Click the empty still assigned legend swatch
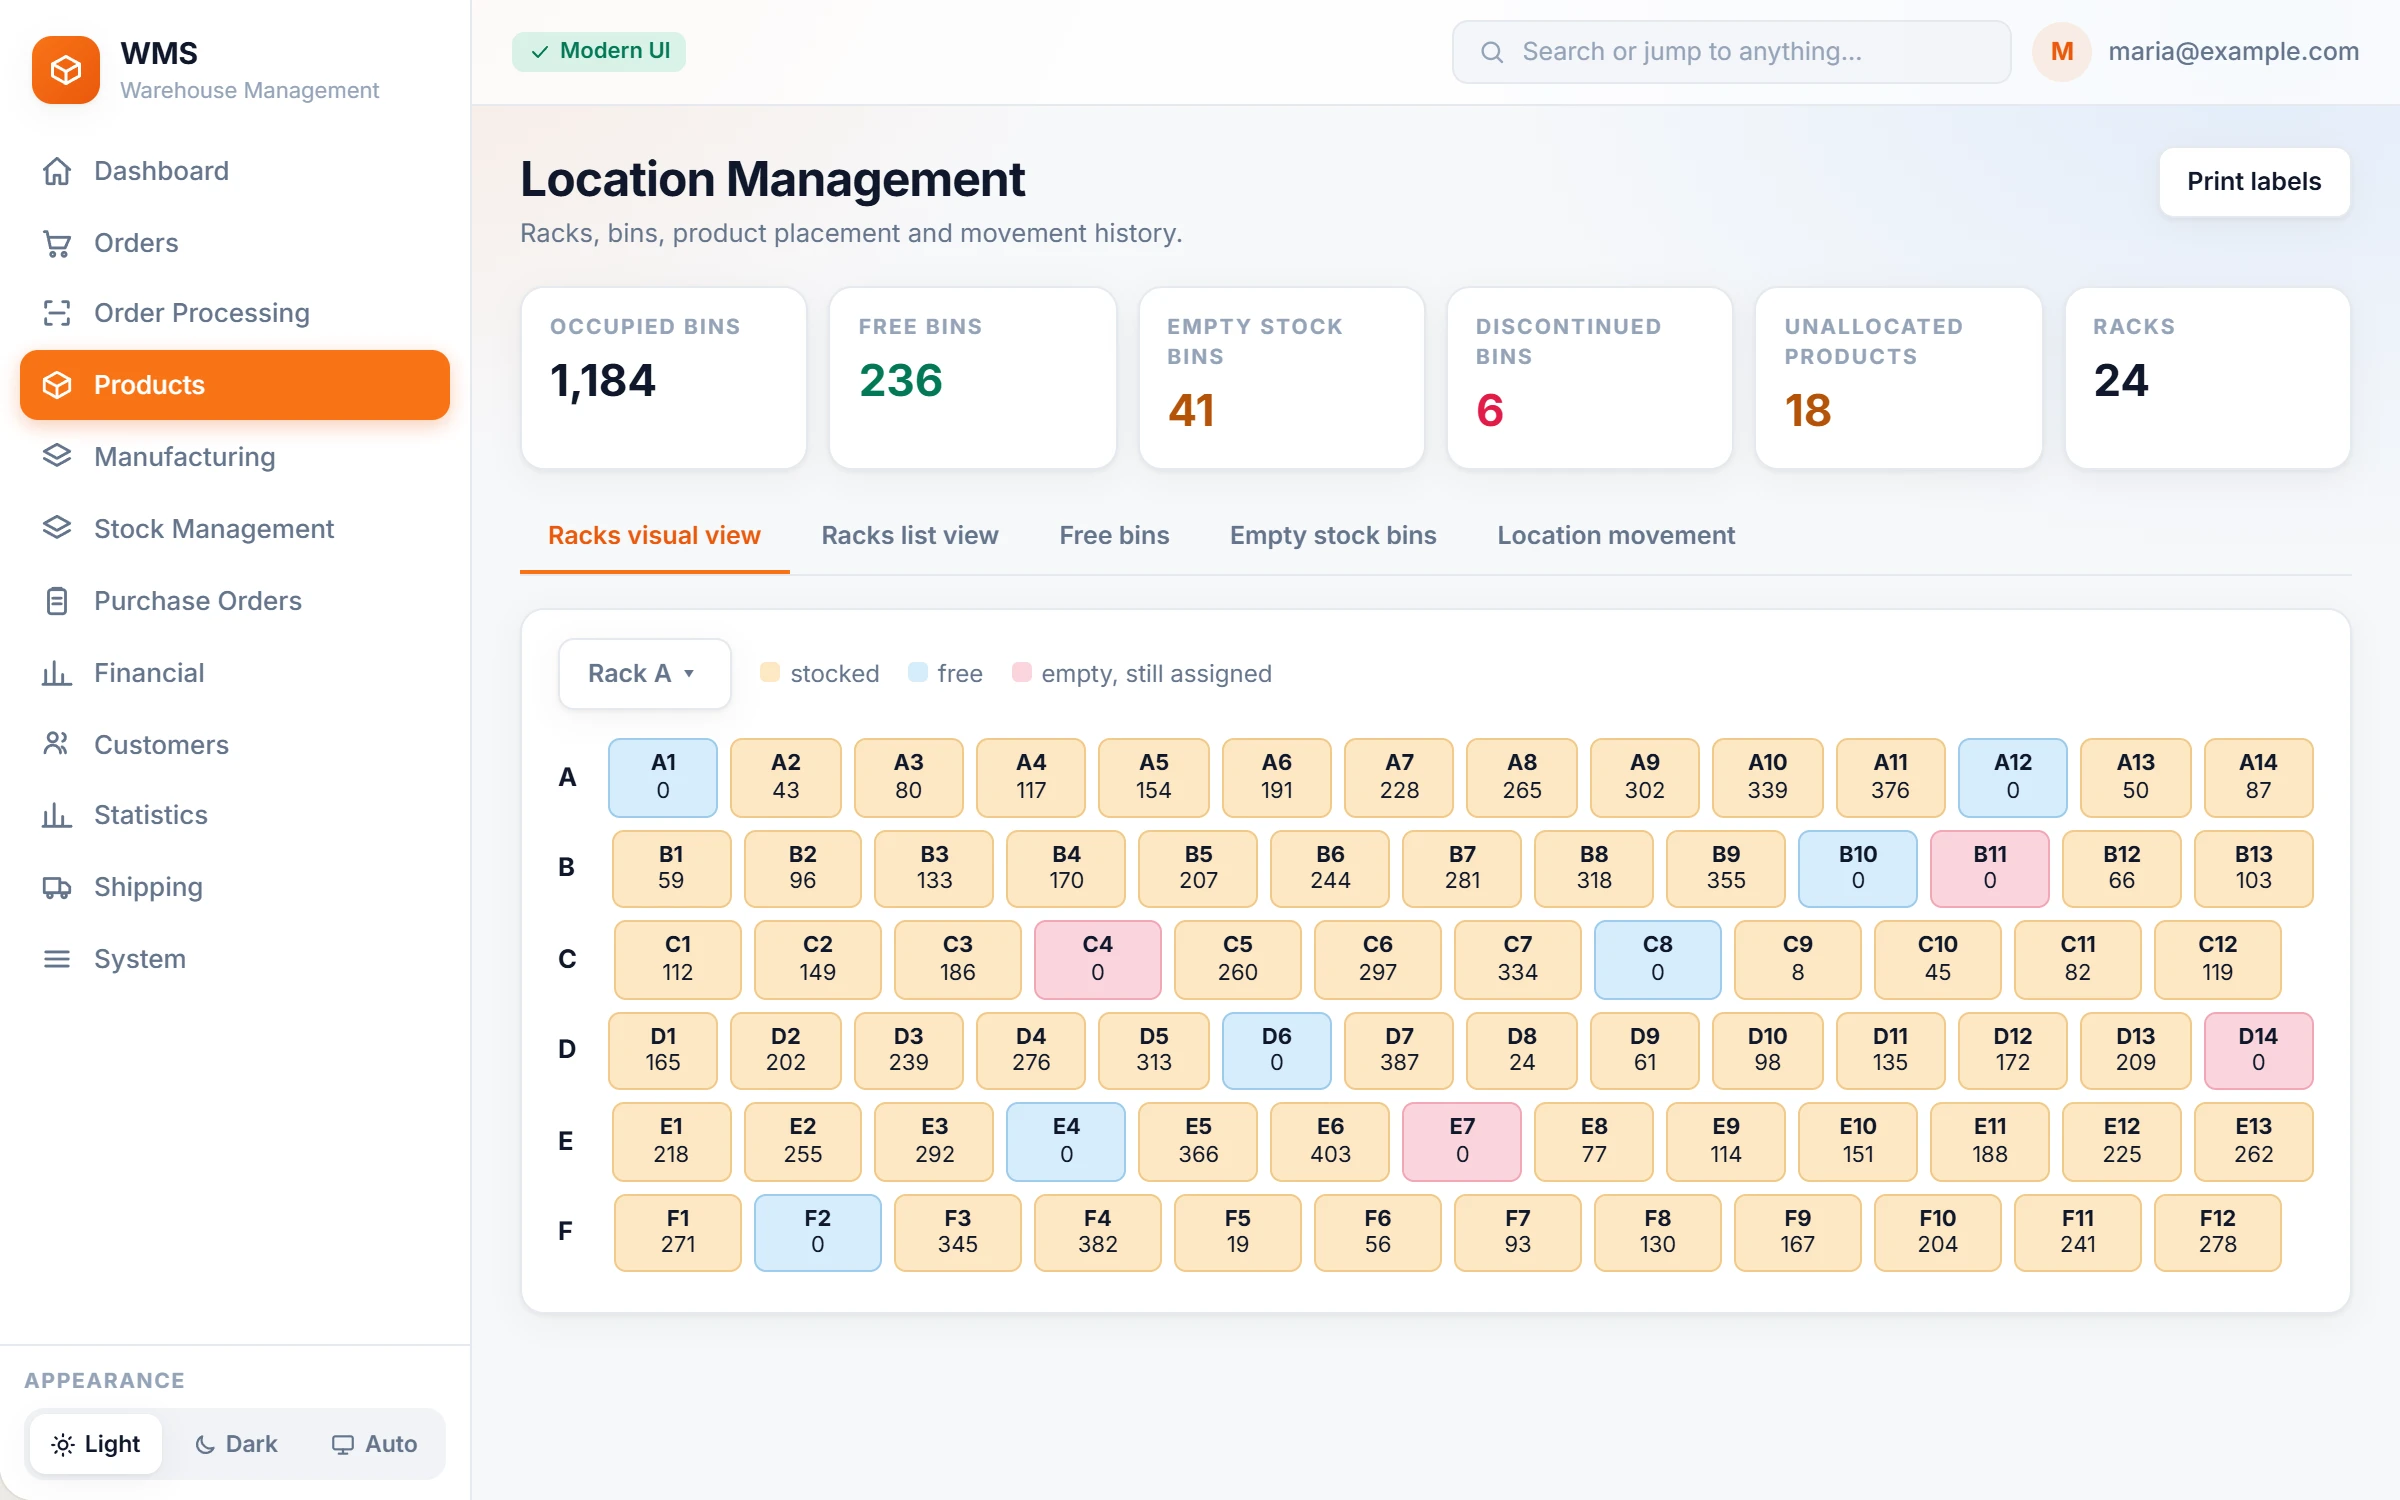This screenshot has height=1500, width=2400. (1021, 672)
